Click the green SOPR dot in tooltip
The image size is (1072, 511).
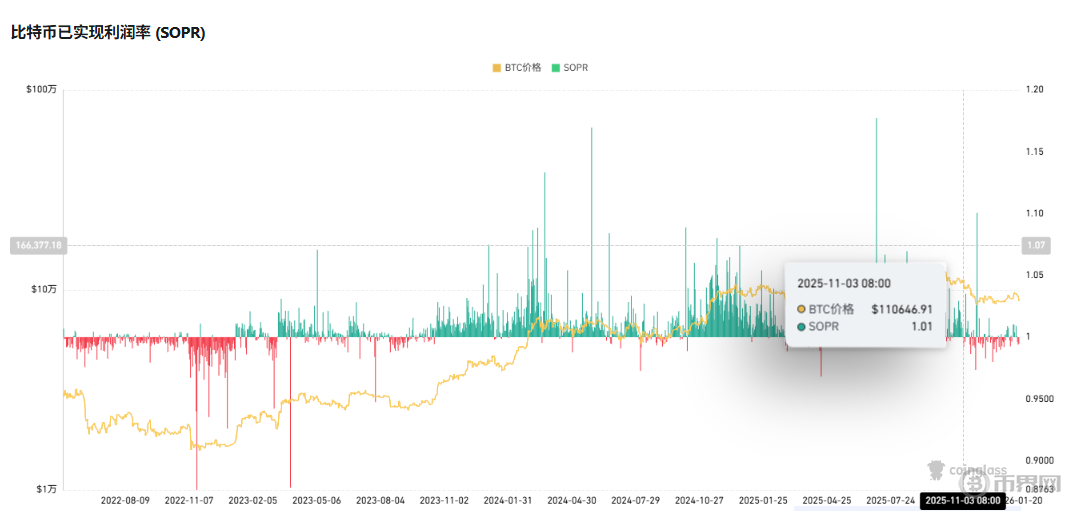pyautogui.click(x=802, y=326)
